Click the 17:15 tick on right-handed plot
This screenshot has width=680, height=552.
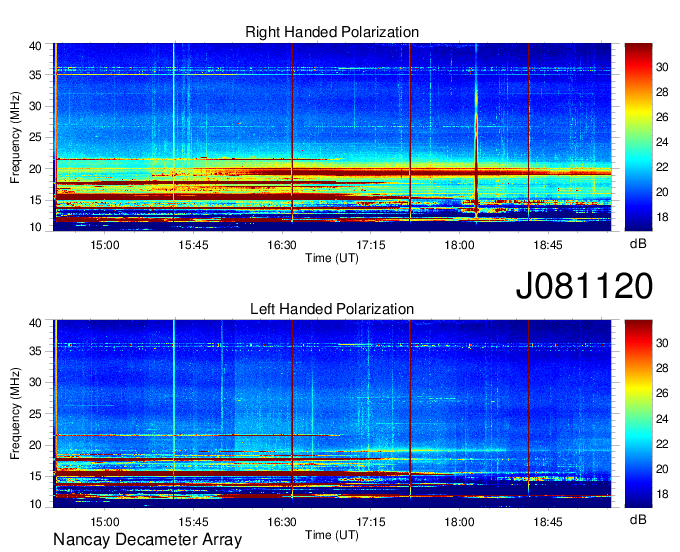point(371,245)
